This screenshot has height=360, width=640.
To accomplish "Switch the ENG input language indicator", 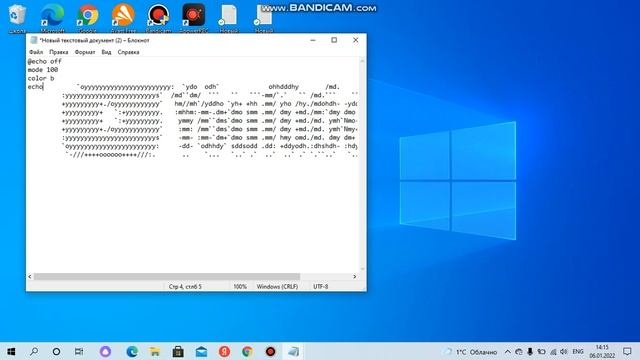I will tap(578, 351).
